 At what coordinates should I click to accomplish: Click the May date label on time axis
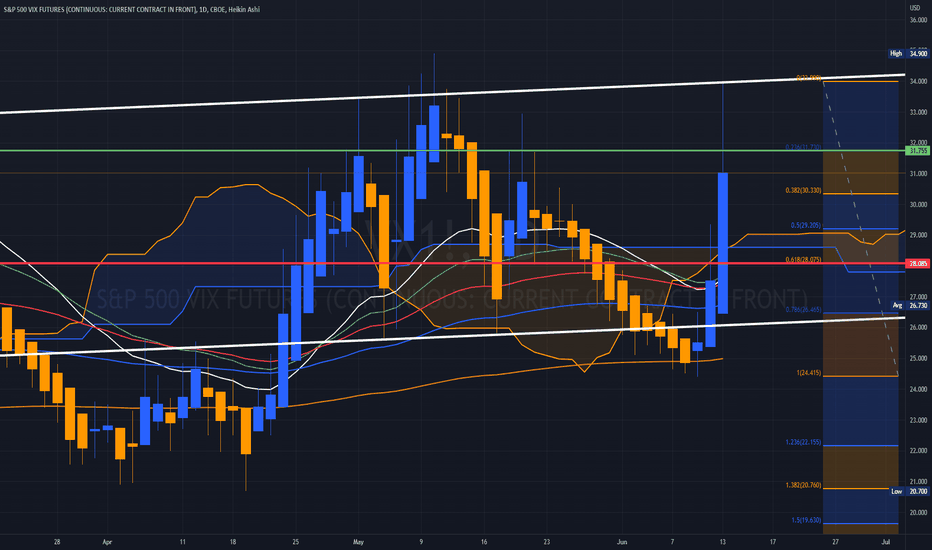358,542
